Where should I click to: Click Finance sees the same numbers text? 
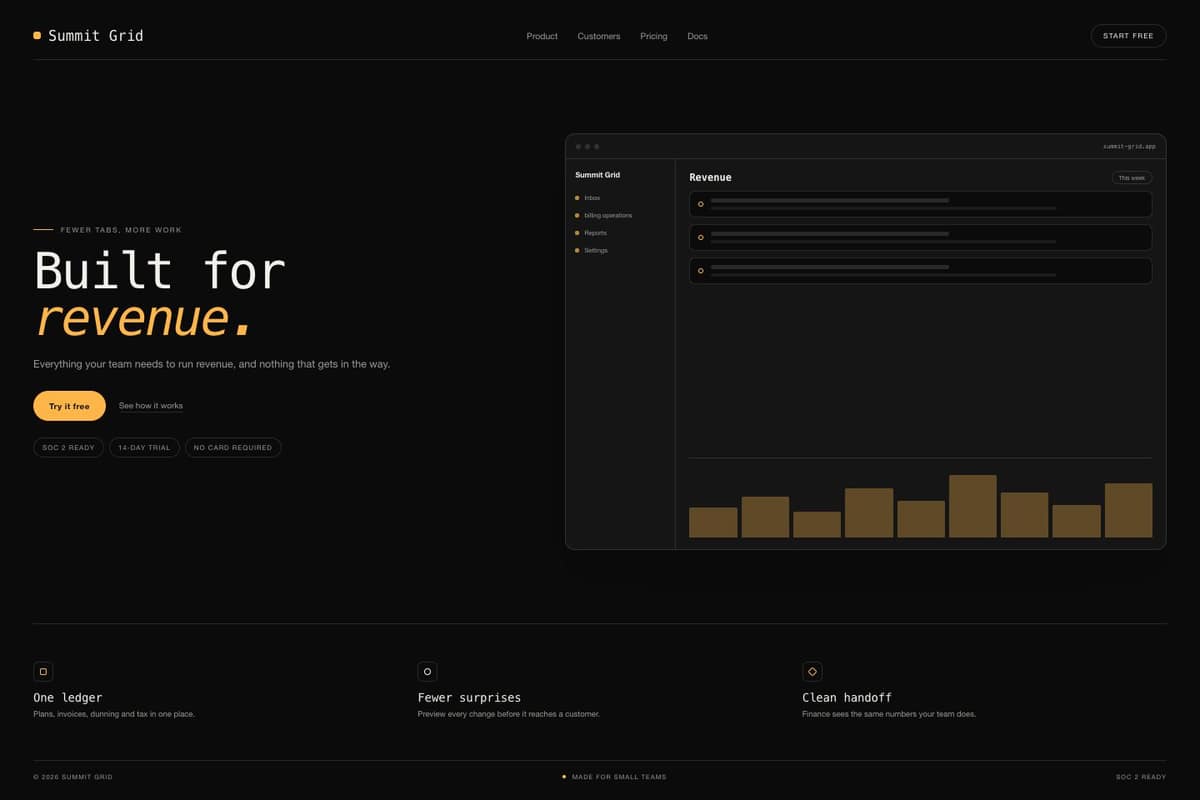coord(889,714)
